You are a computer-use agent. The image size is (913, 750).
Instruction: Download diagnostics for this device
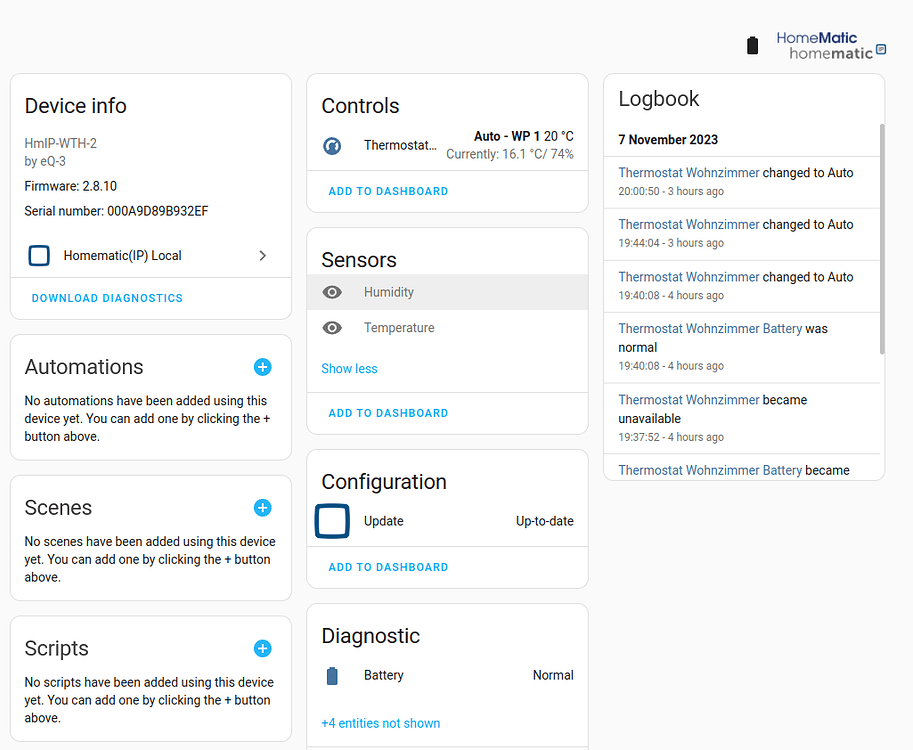coord(107,298)
